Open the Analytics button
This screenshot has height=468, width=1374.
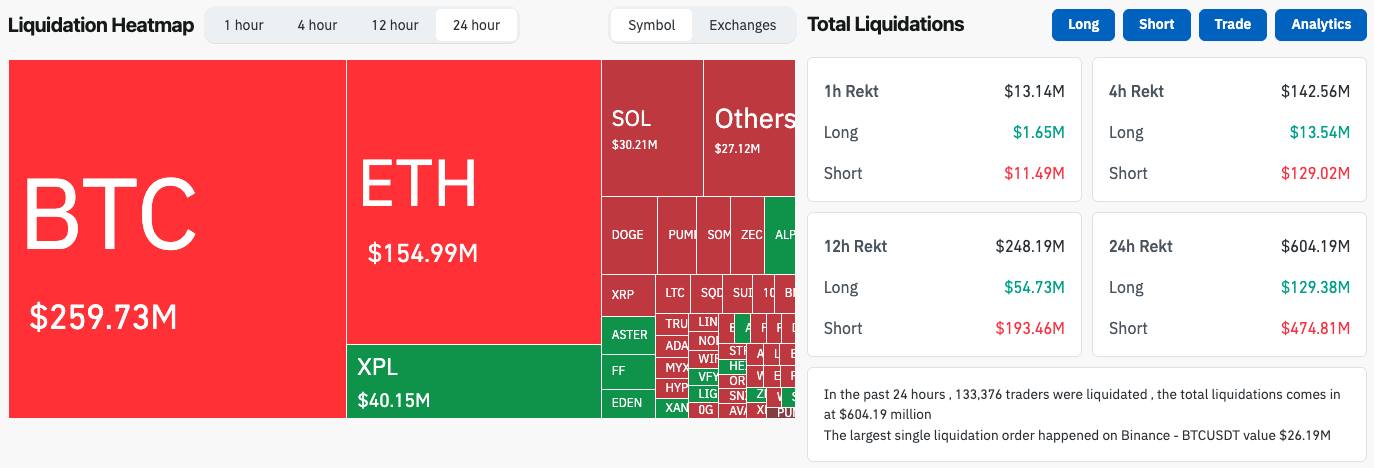(x=1320, y=25)
